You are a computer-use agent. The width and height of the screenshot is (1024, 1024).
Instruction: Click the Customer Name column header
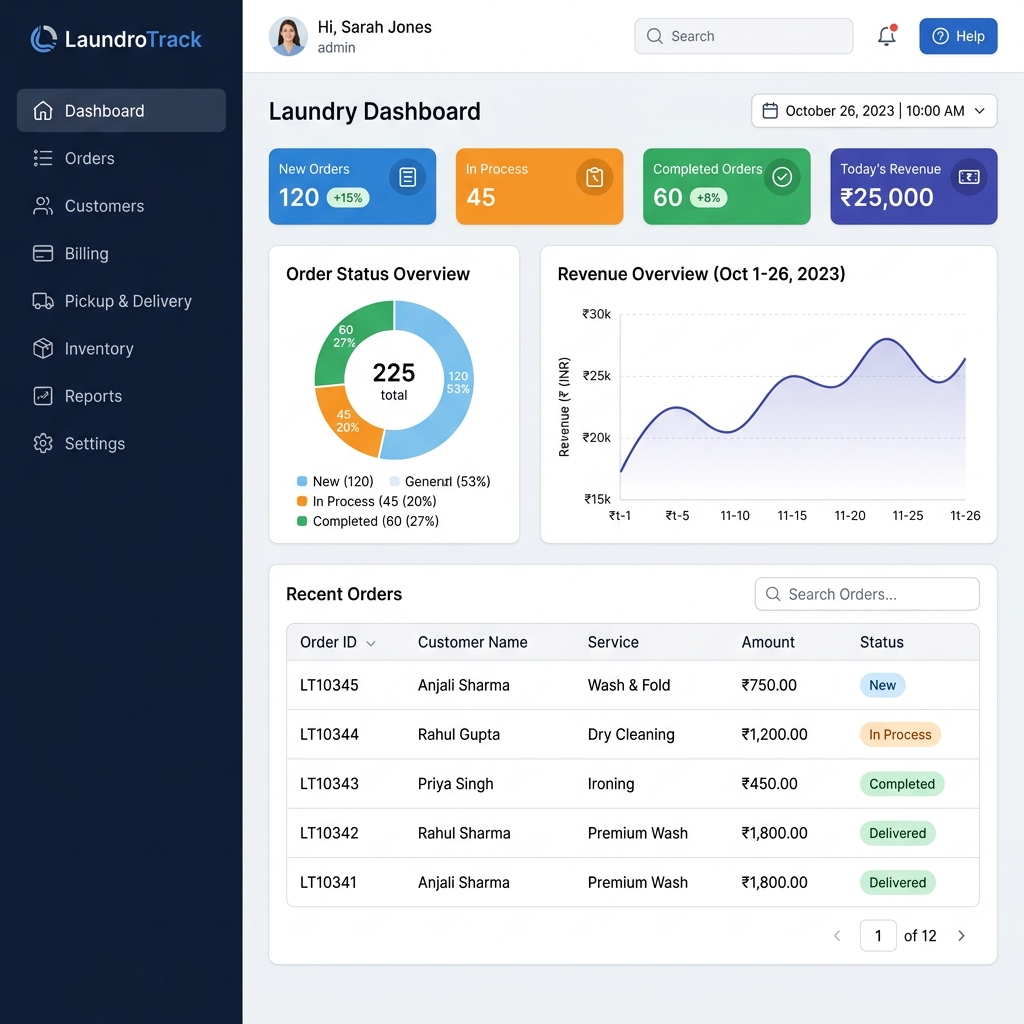point(472,642)
